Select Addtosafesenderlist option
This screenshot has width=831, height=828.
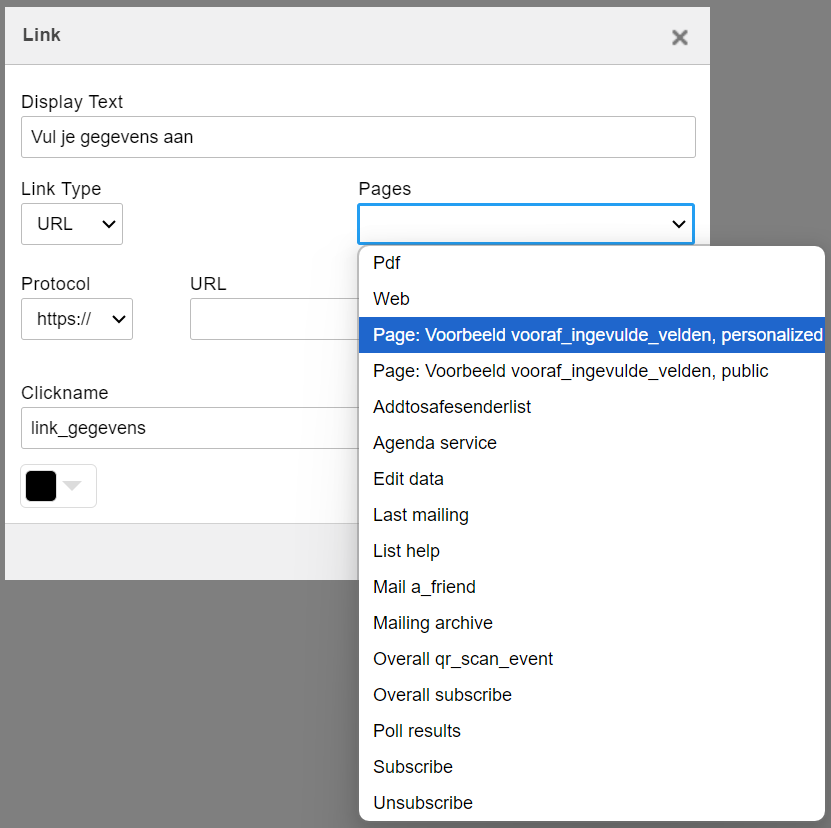point(451,407)
